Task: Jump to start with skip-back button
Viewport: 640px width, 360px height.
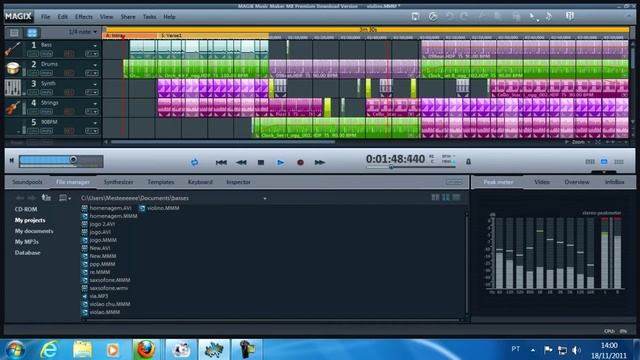Action: pos(221,162)
